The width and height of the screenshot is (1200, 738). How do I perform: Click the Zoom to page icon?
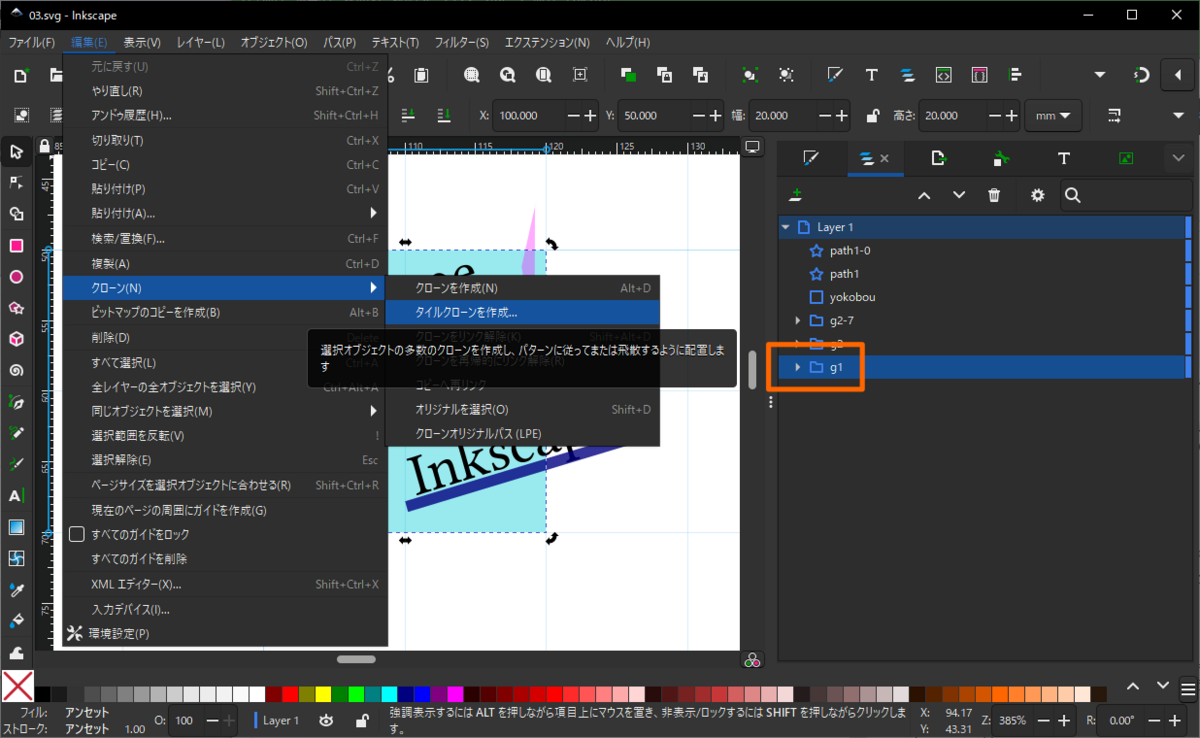click(x=543, y=75)
